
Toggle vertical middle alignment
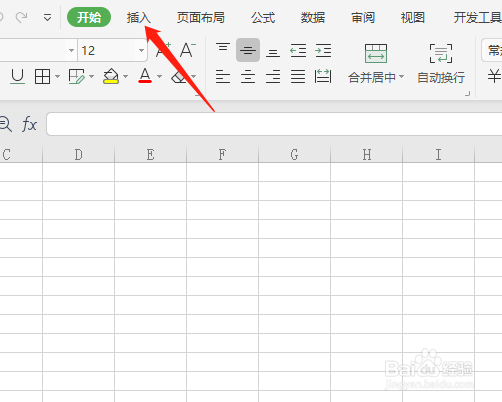pyautogui.click(x=248, y=50)
